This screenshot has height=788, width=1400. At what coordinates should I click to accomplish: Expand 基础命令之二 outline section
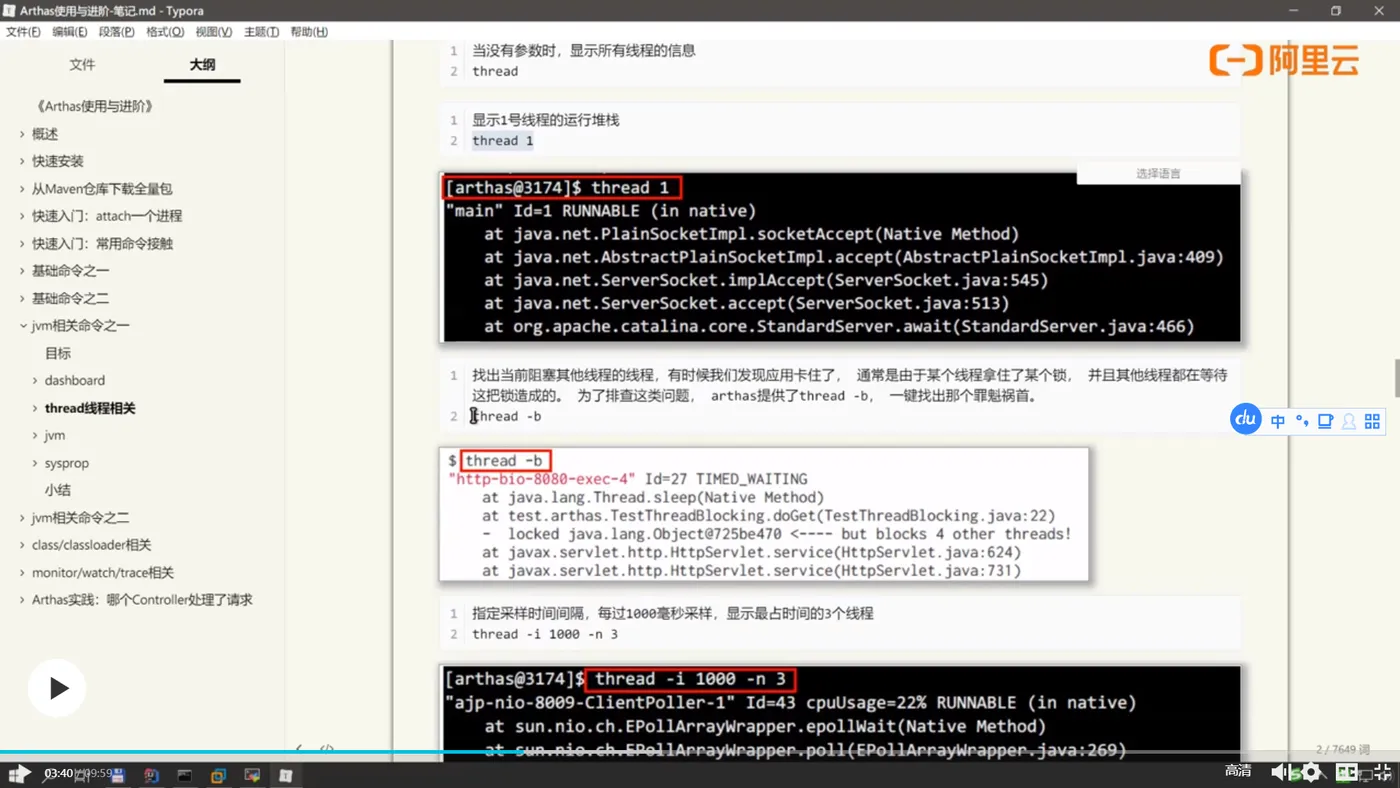[x=22, y=298]
